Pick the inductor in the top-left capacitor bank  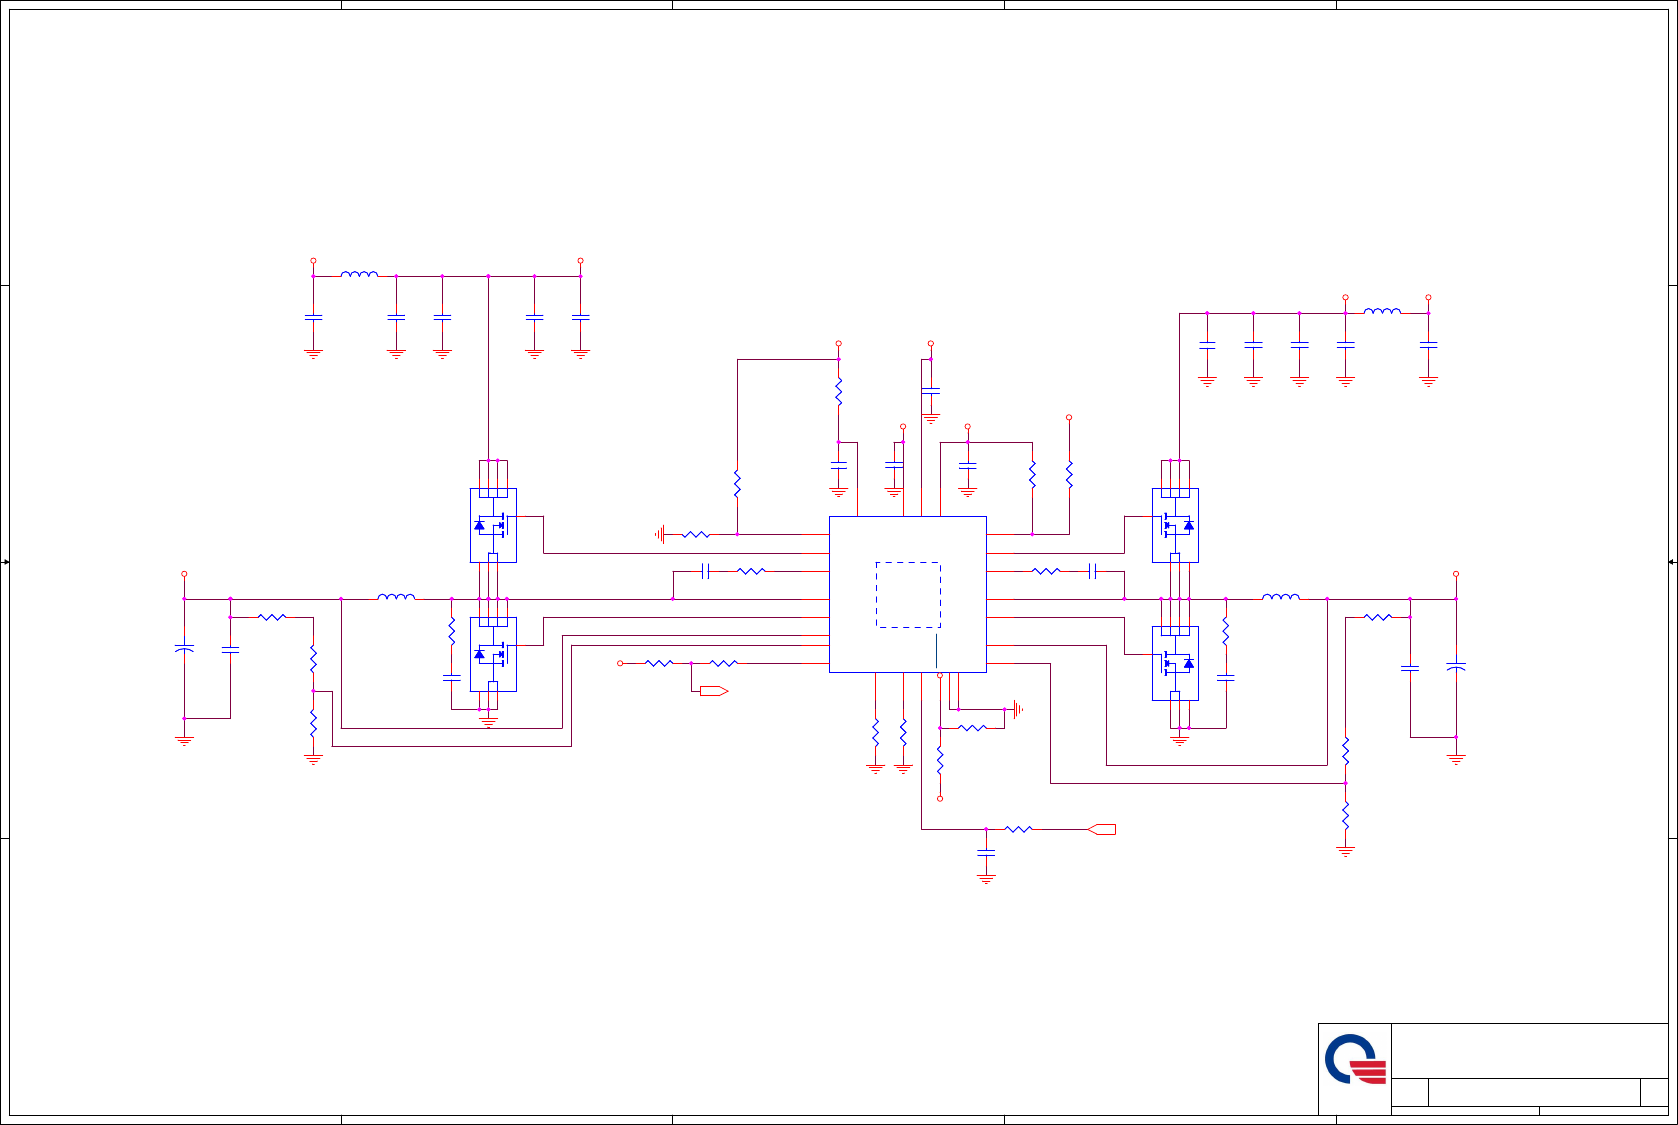pyautogui.click(x=359, y=274)
